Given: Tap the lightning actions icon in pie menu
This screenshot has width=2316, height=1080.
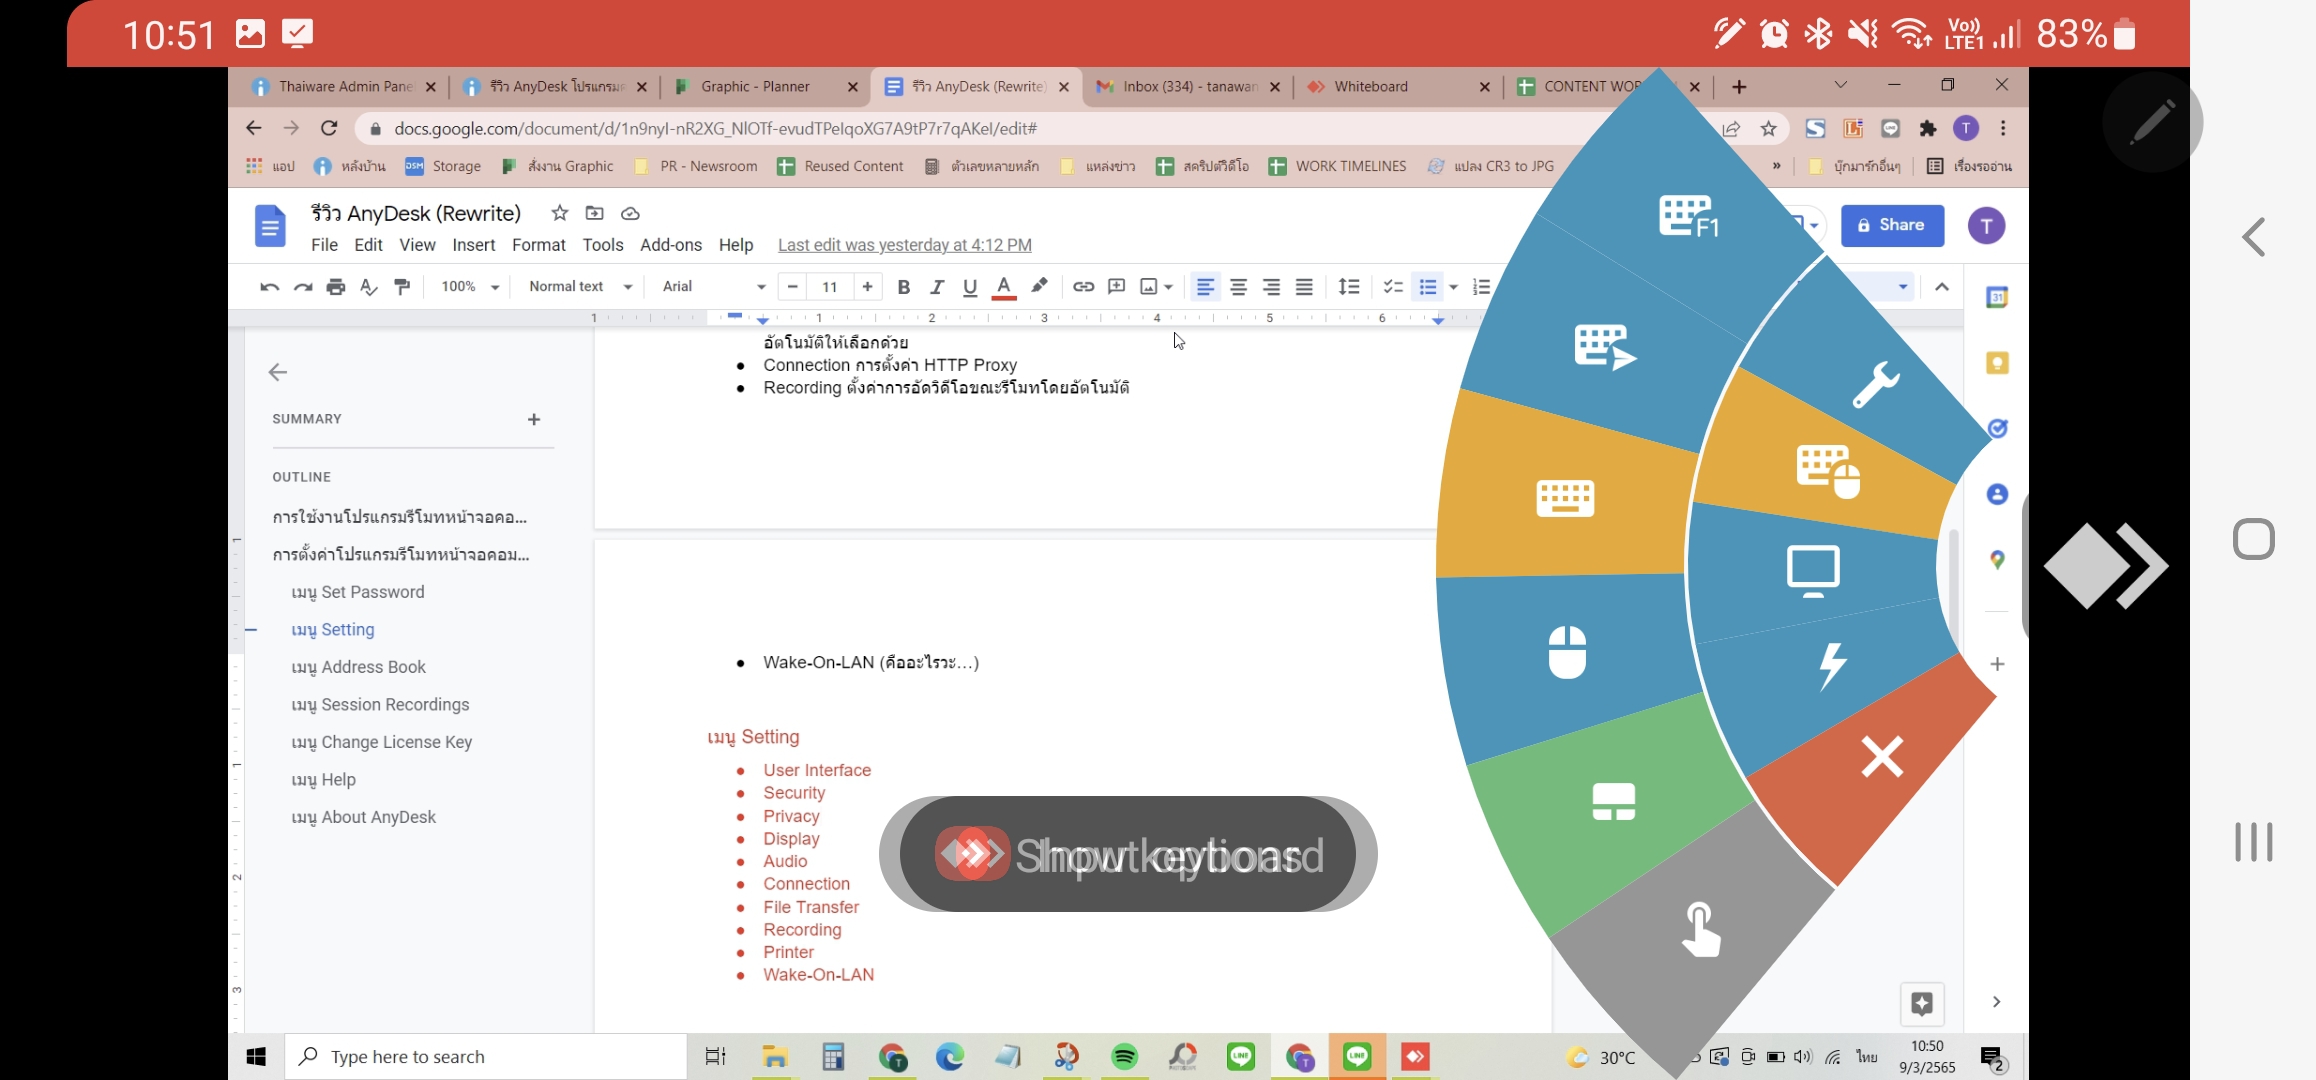Looking at the screenshot, I should coord(1832,665).
